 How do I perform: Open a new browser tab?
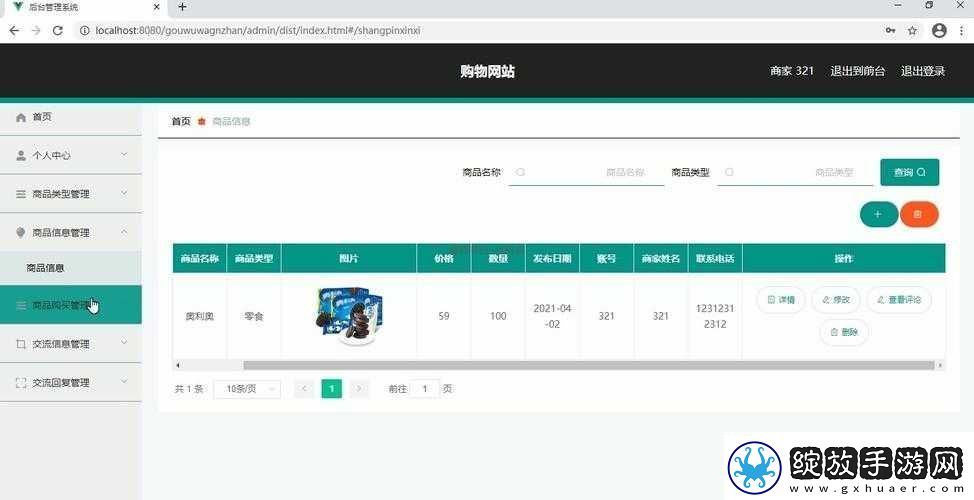click(x=182, y=7)
